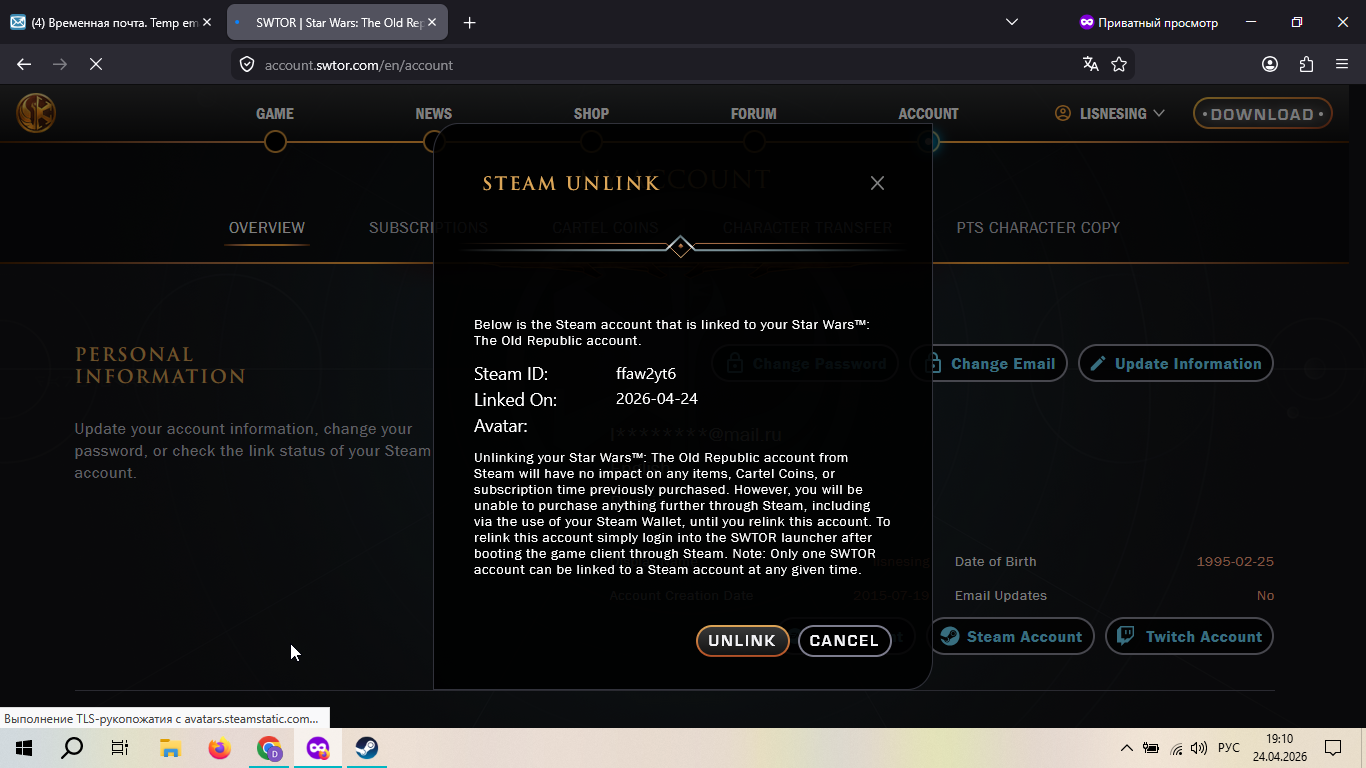Click the Update Information button
The height and width of the screenshot is (768, 1366).
[x=1175, y=364]
